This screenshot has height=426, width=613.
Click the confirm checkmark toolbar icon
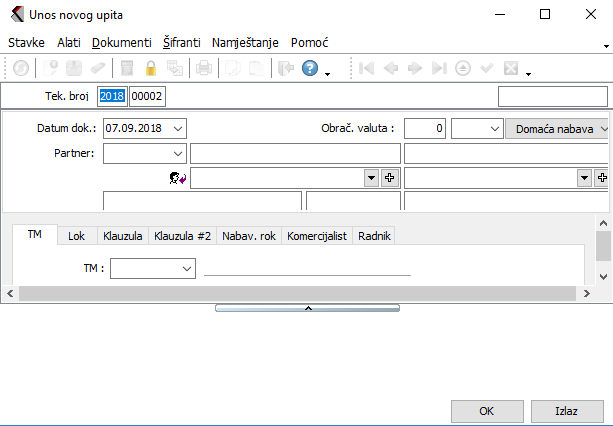[x=487, y=69]
